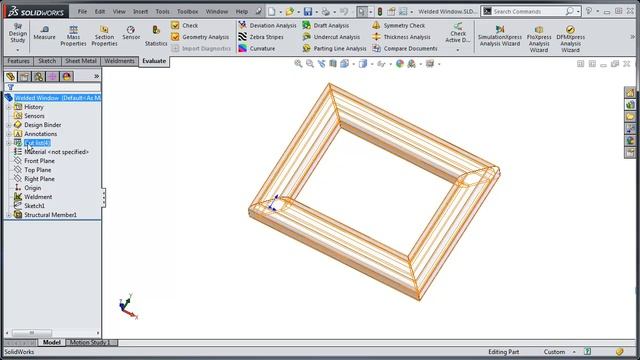Switch to the Sketch tab
Screen dimensions: 640x360
[x=47, y=61]
